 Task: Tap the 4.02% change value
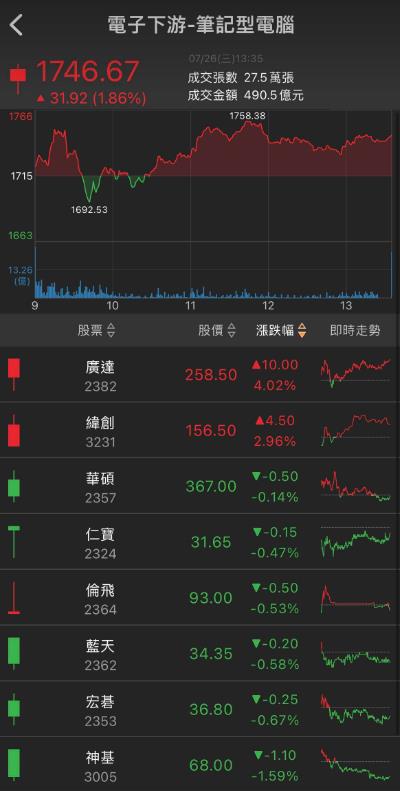coord(274,386)
